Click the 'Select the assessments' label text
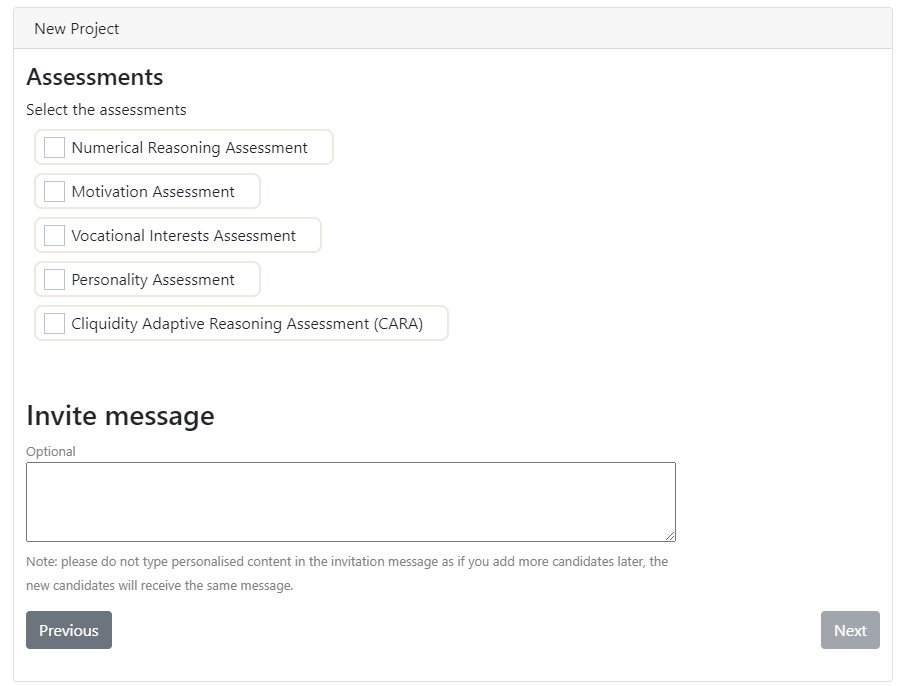Viewport: 901px width, 686px height. (107, 110)
